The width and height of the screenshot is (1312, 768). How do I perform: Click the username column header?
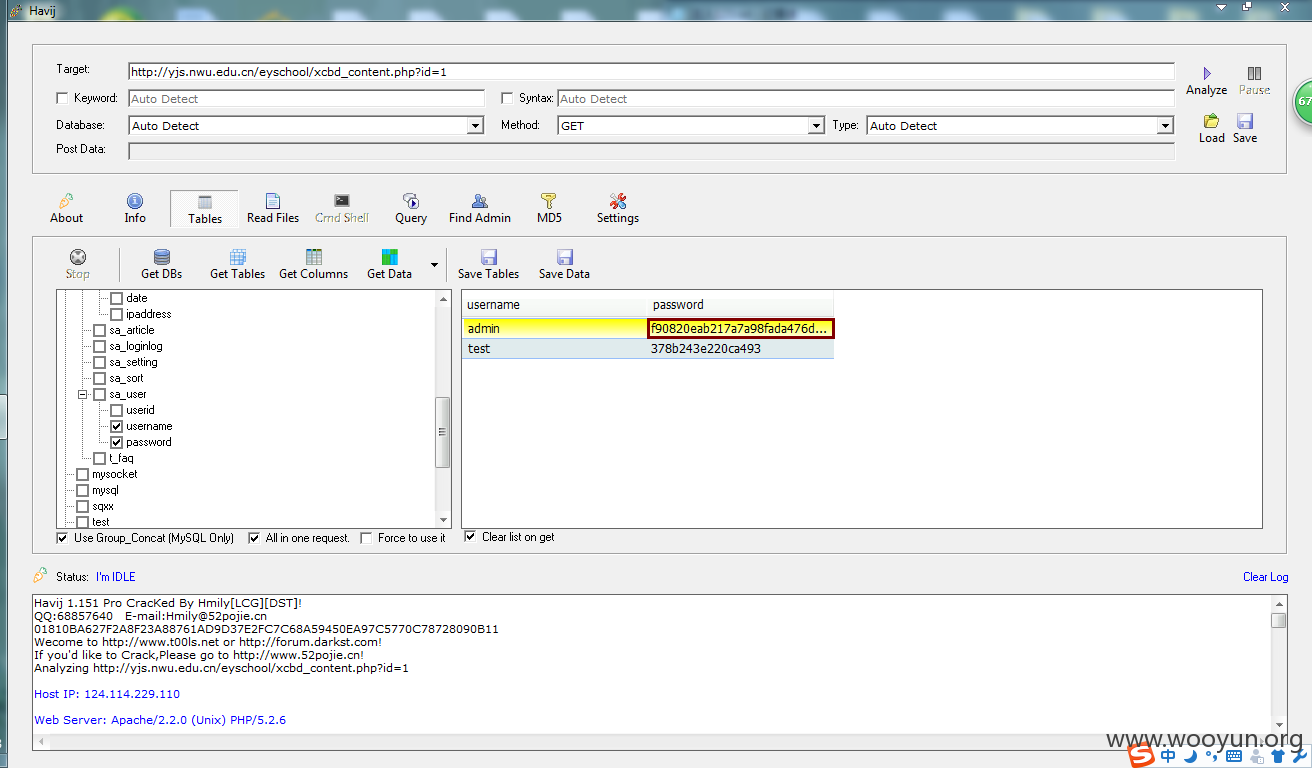(555, 304)
